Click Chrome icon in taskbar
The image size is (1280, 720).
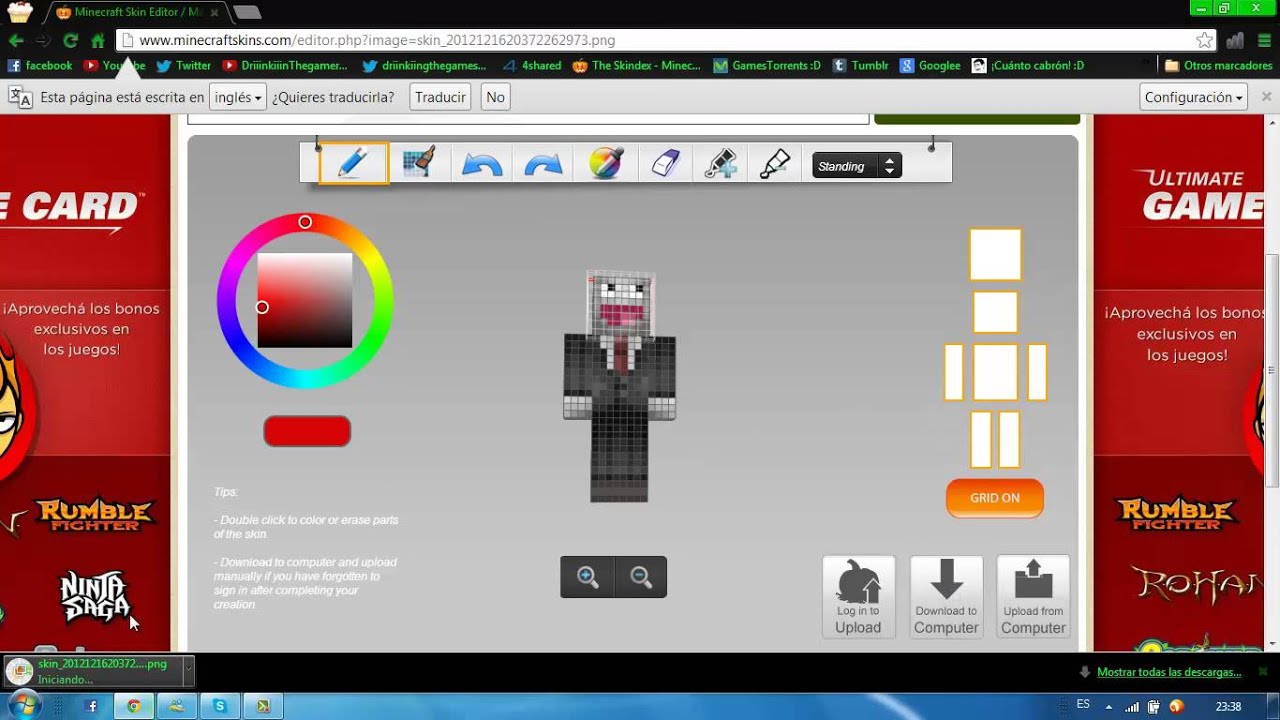133,706
